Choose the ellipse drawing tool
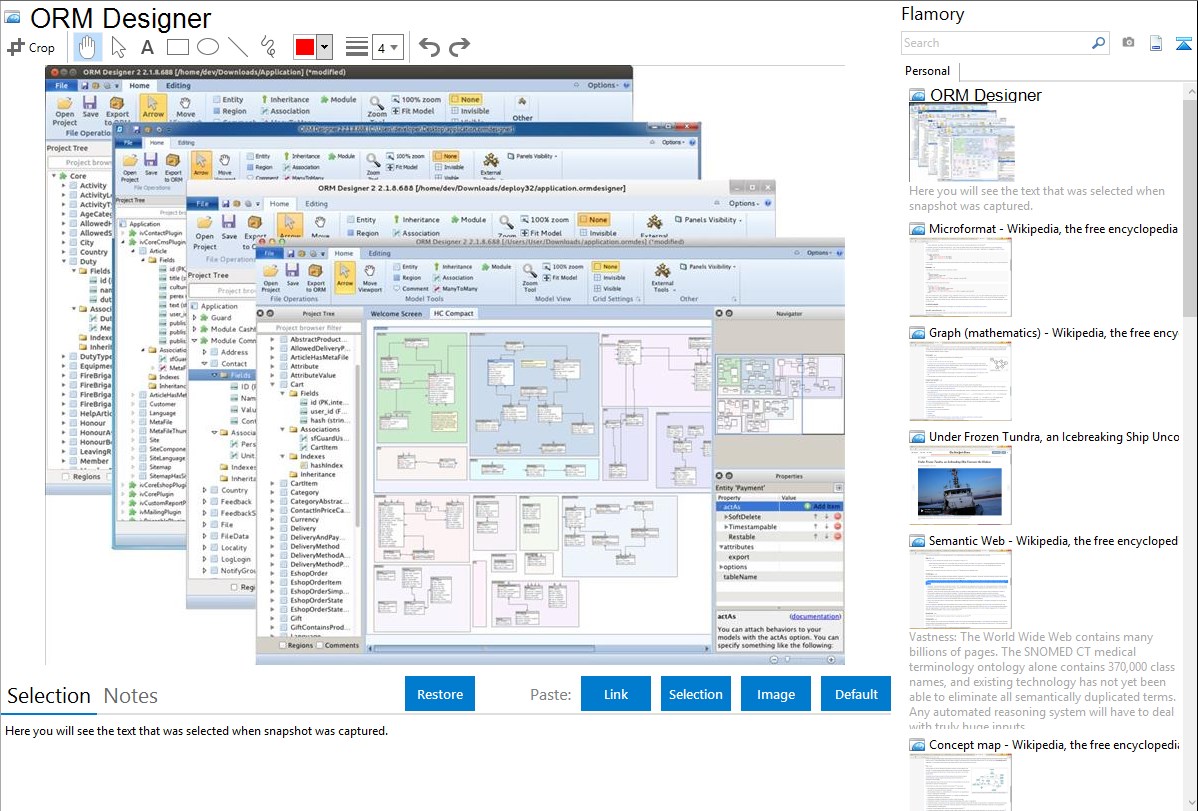The height and width of the screenshot is (811, 1198). (x=208, y=47)
